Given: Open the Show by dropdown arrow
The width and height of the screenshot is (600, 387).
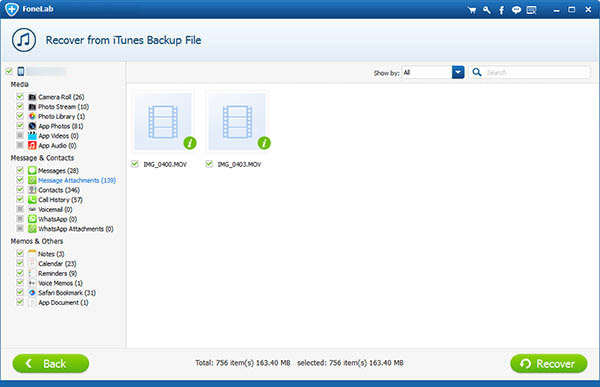Looking at the screenshot, I should point(458,72).
